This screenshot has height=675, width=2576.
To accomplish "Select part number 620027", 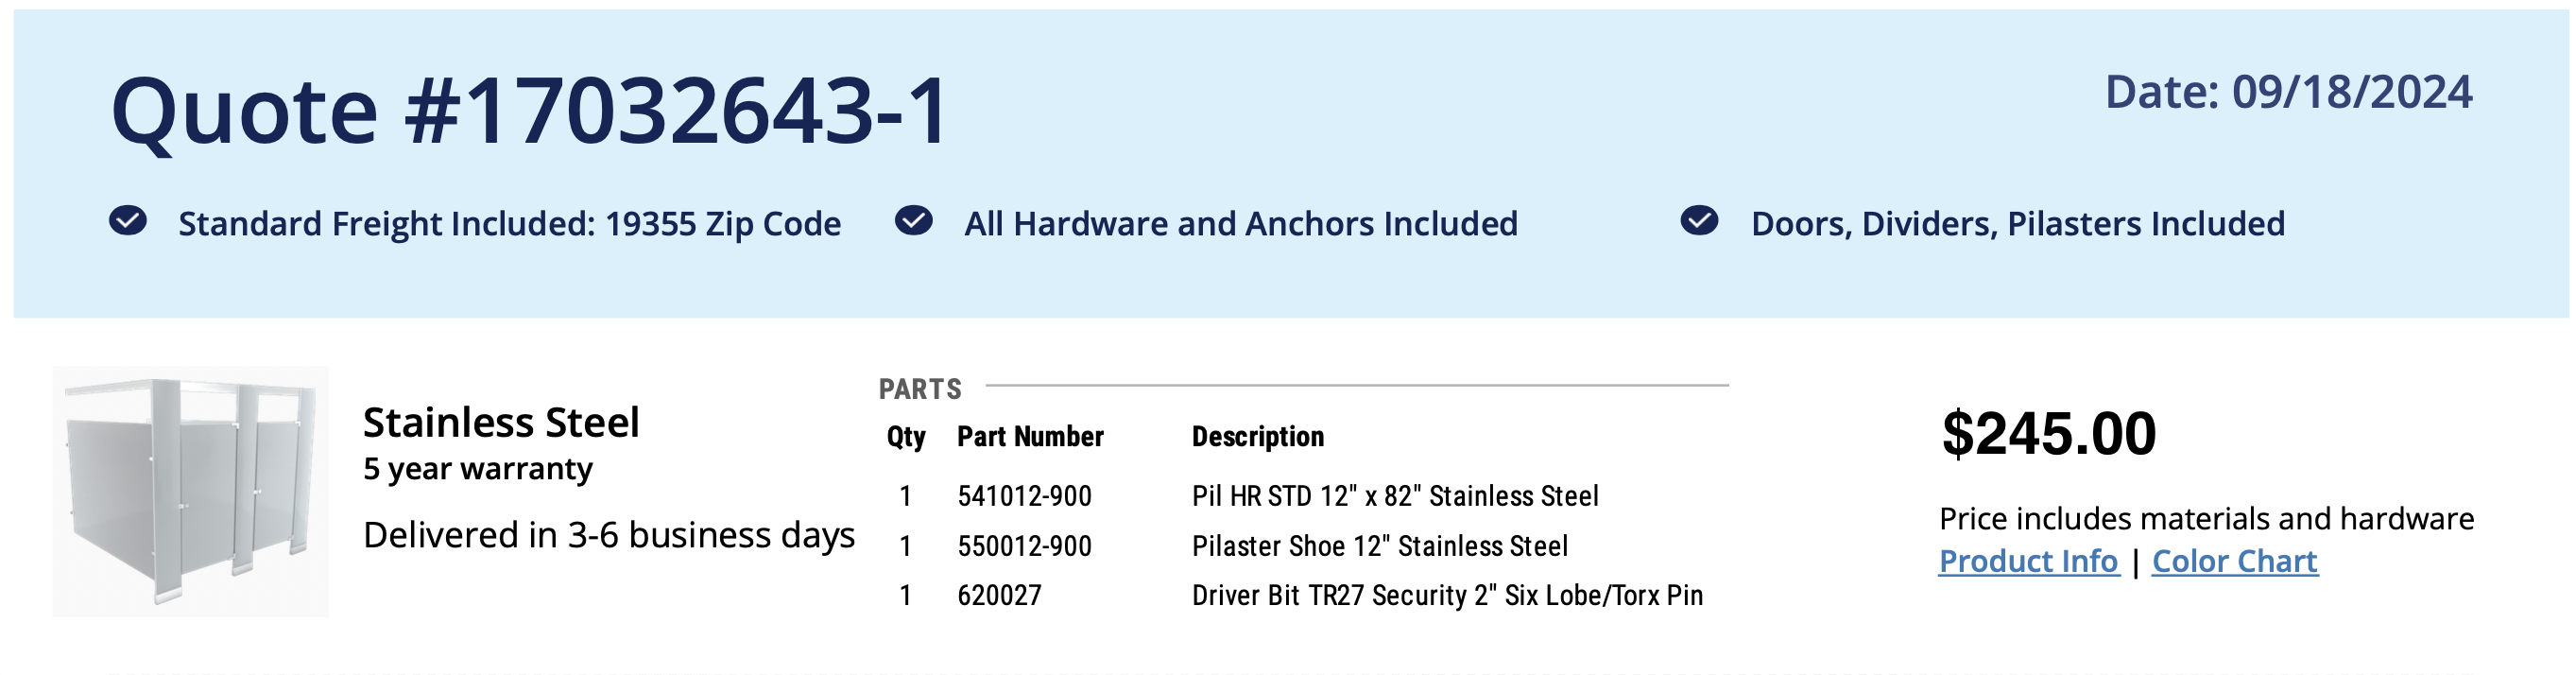I will [999, 596].
